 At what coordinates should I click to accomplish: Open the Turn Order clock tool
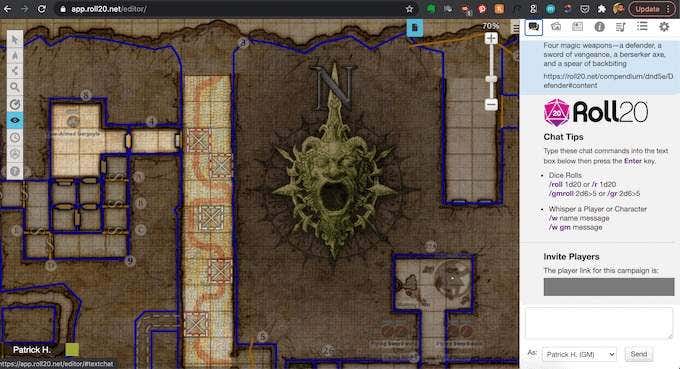coord(15,137)
